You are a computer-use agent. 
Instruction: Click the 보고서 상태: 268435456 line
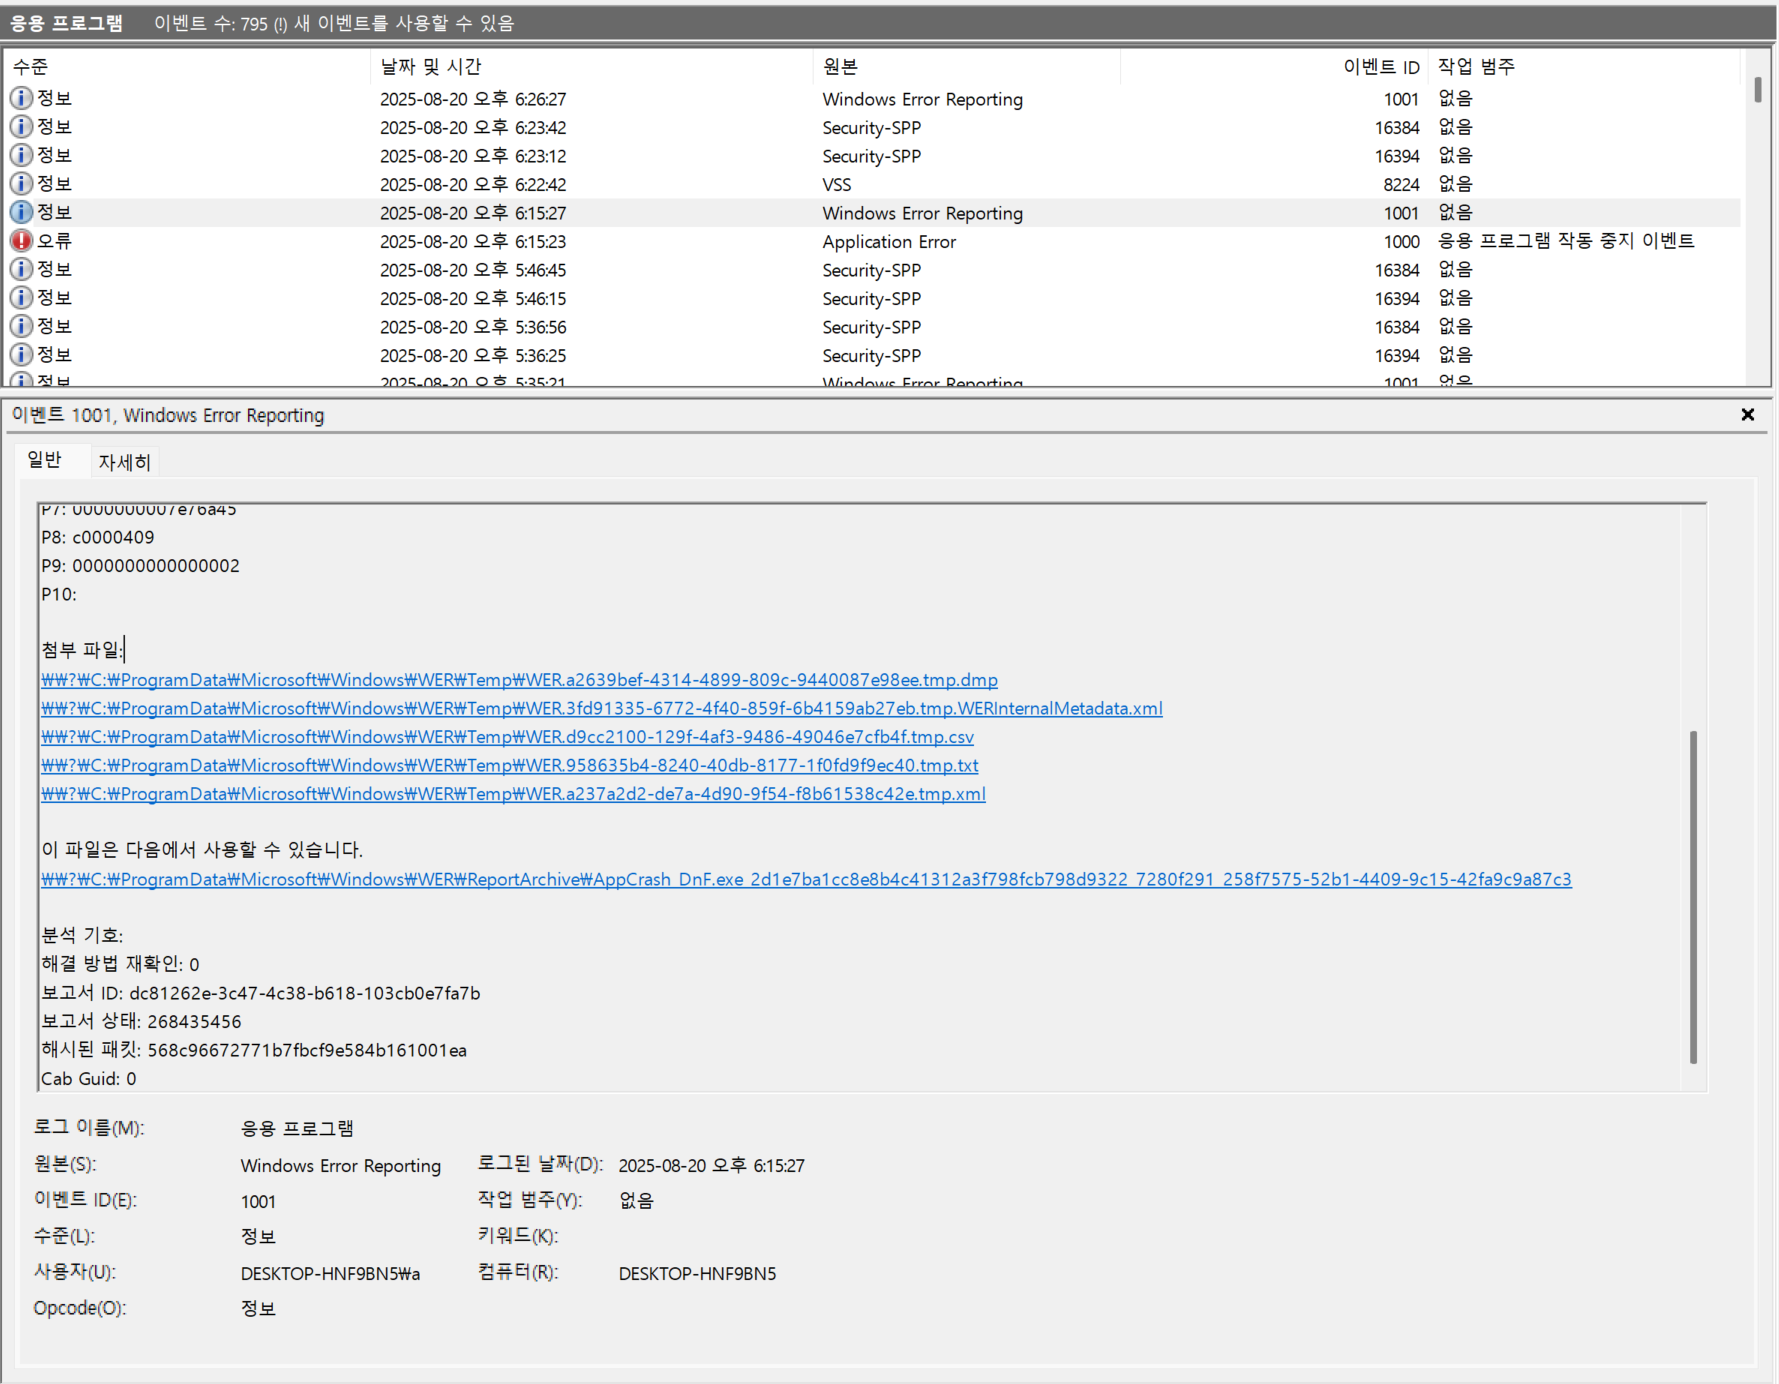point(141,1021)
